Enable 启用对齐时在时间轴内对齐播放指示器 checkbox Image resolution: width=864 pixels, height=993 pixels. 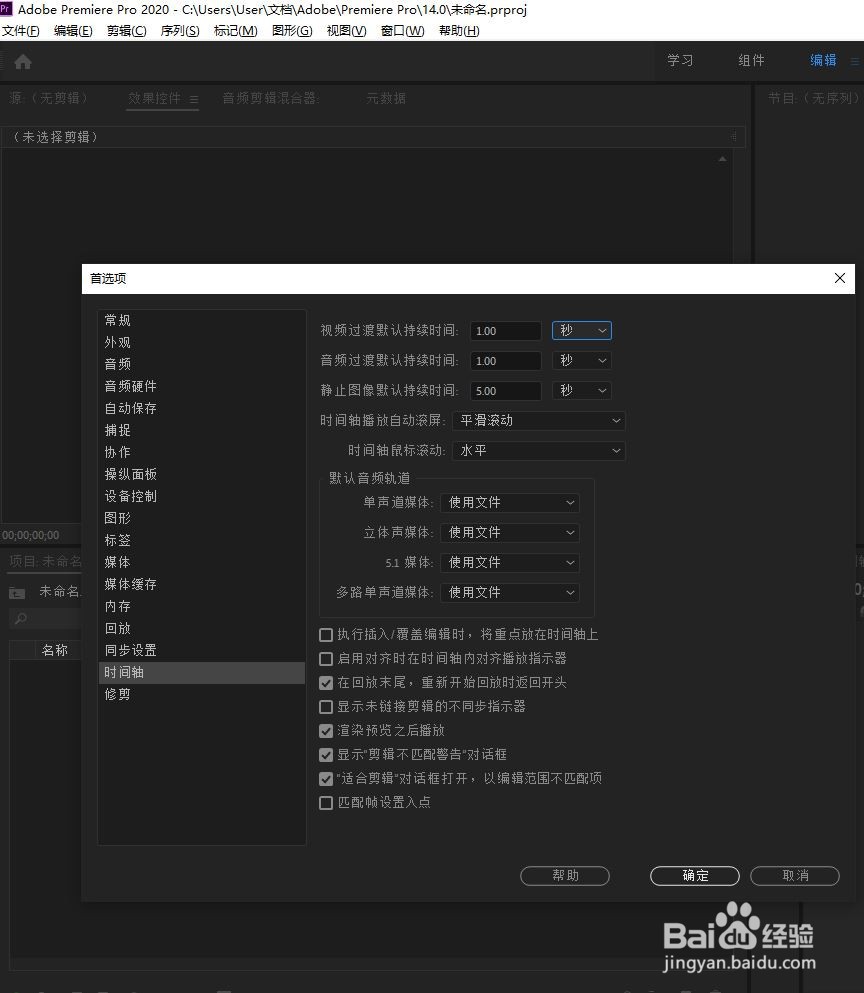[326, 659]
